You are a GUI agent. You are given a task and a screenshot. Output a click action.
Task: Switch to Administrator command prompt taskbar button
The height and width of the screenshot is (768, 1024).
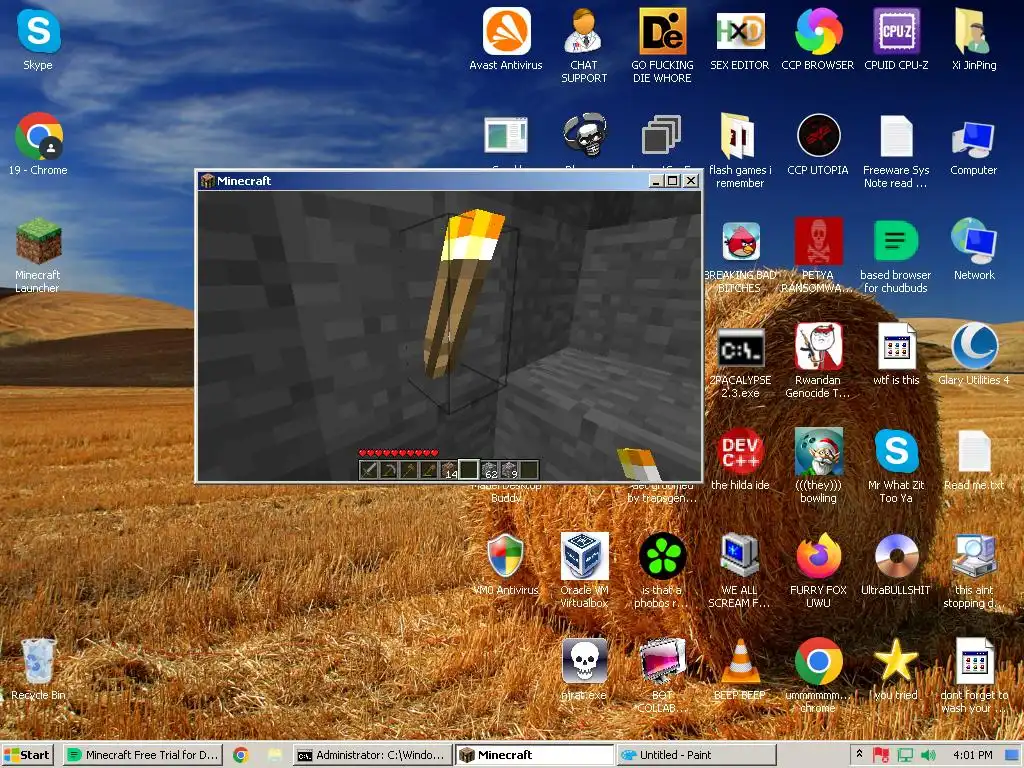point(372,755)
